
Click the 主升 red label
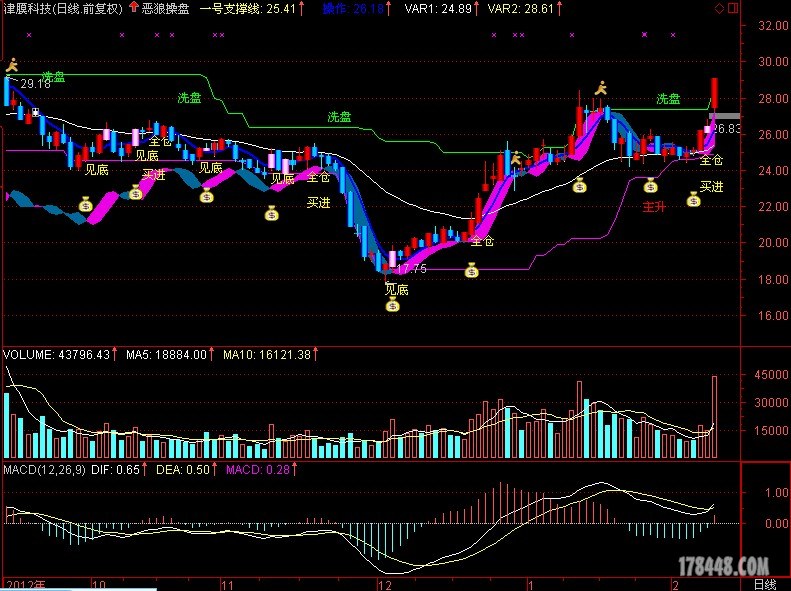coord(654,207)
